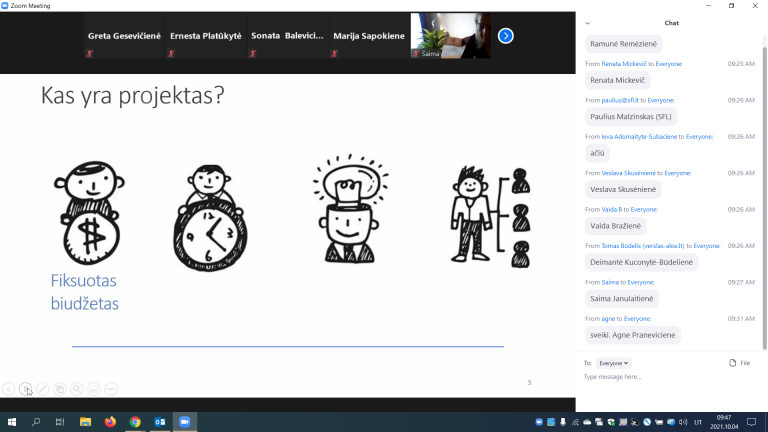Viewport: 768px width, 432px height.
Task: Show next participants with blue arrow
Action: click(505, 36)
